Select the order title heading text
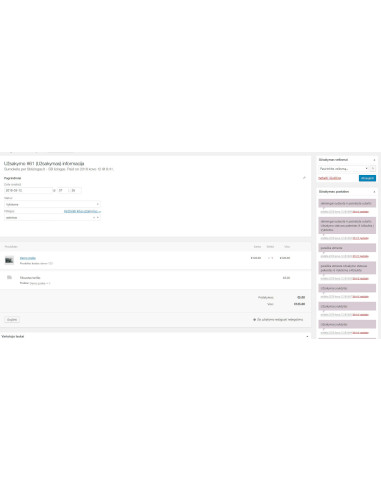This screenshot has height=492, width=381. [44, 163]
